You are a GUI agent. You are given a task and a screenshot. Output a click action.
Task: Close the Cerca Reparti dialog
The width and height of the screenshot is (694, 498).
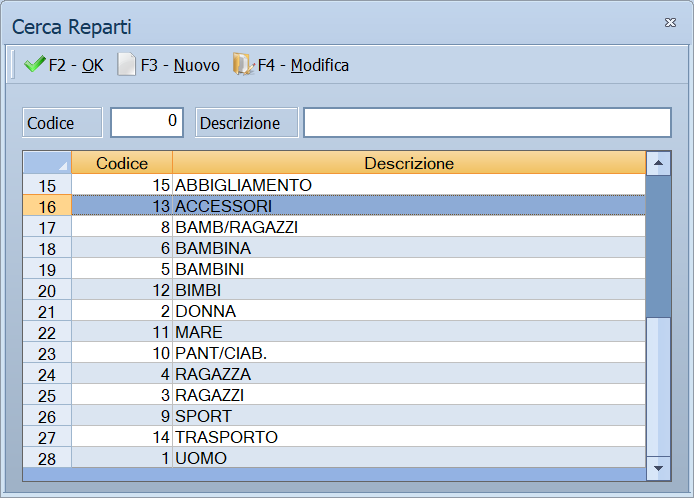point(670,23)
